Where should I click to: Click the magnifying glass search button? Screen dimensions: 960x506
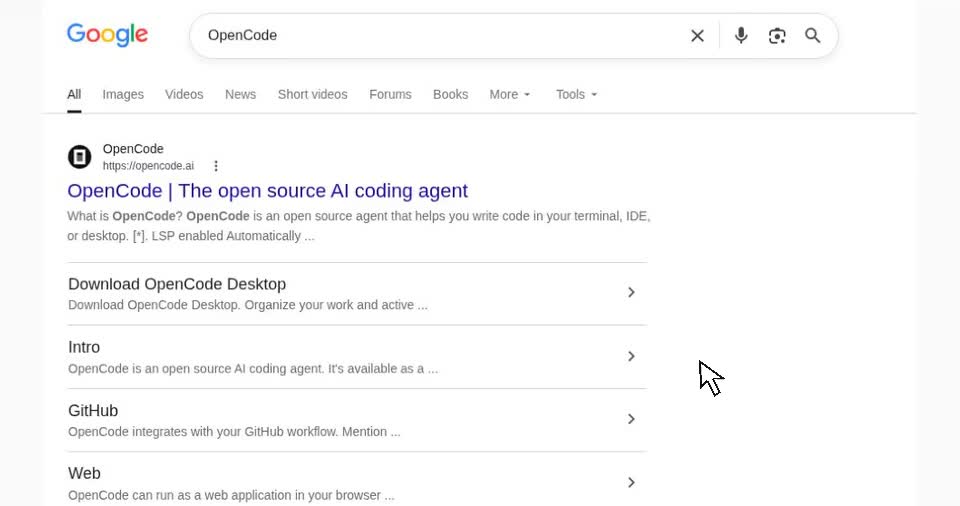coord(812,36)
